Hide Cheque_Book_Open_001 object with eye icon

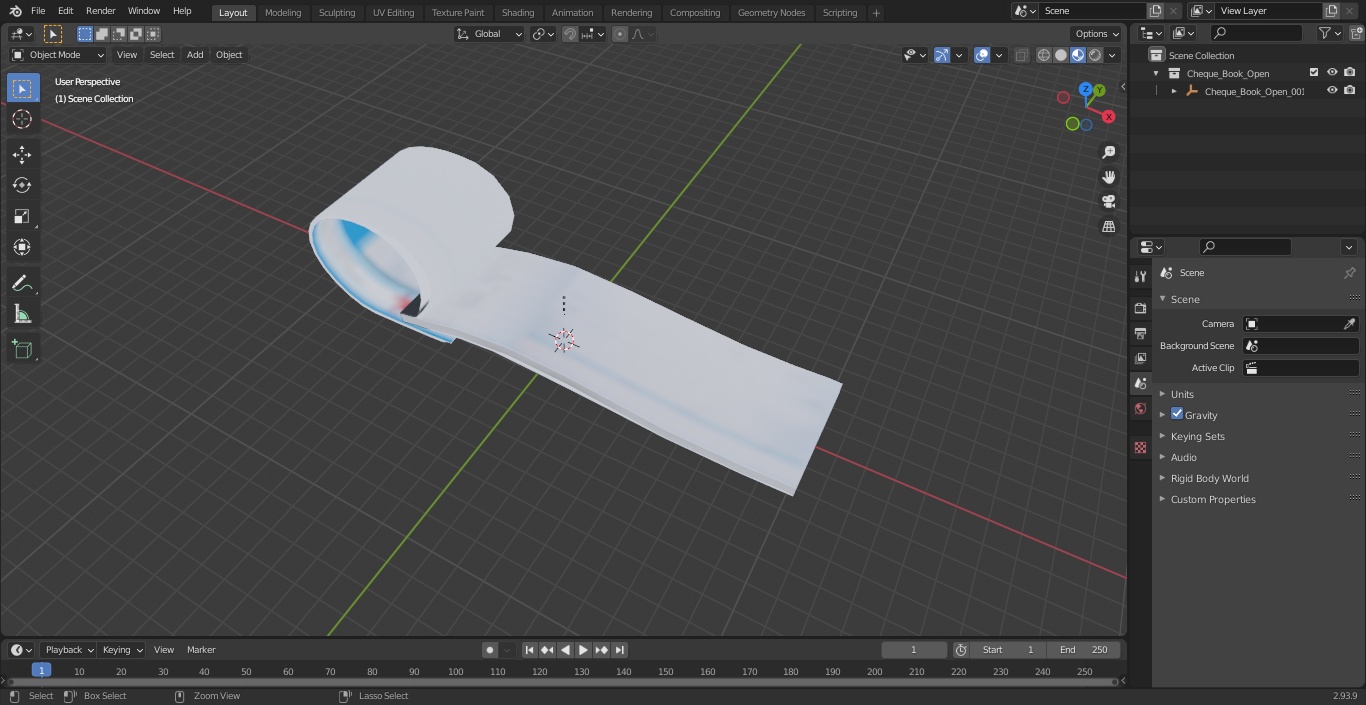(x=1332, y=91)
